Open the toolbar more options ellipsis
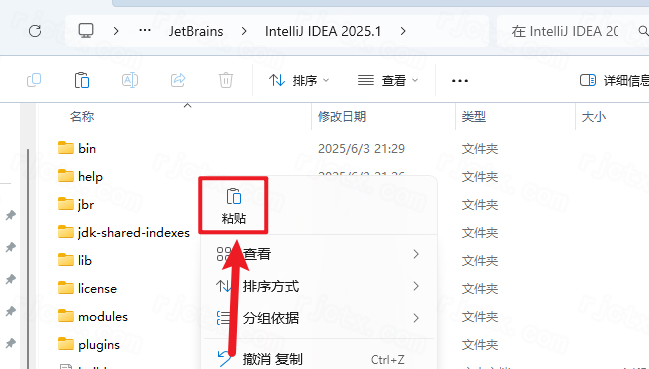Screen dimensions: 649x369 click(x=460, y=81)
